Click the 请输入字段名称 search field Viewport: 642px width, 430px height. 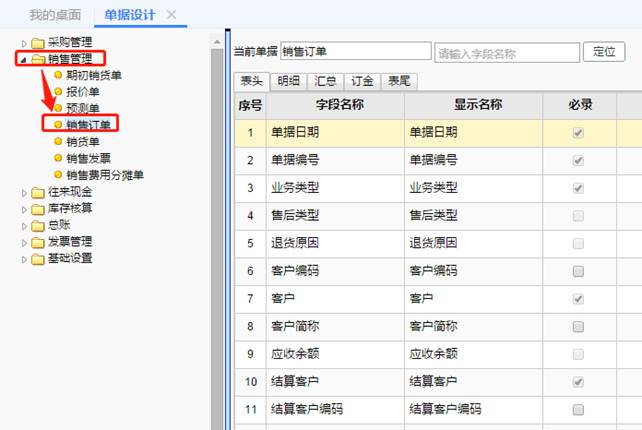pos(506,52)
